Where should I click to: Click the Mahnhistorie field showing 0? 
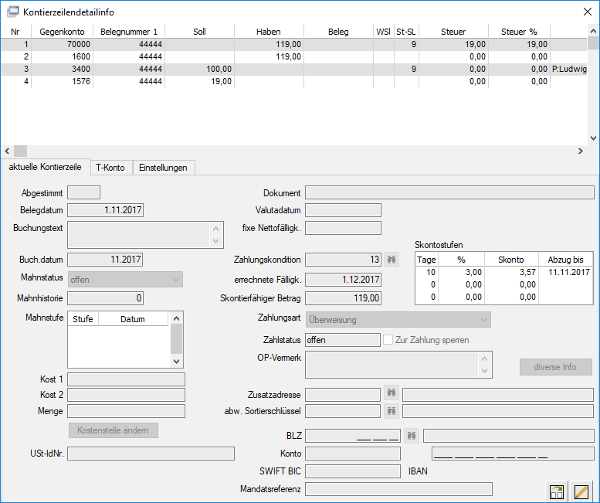(106, 298)
